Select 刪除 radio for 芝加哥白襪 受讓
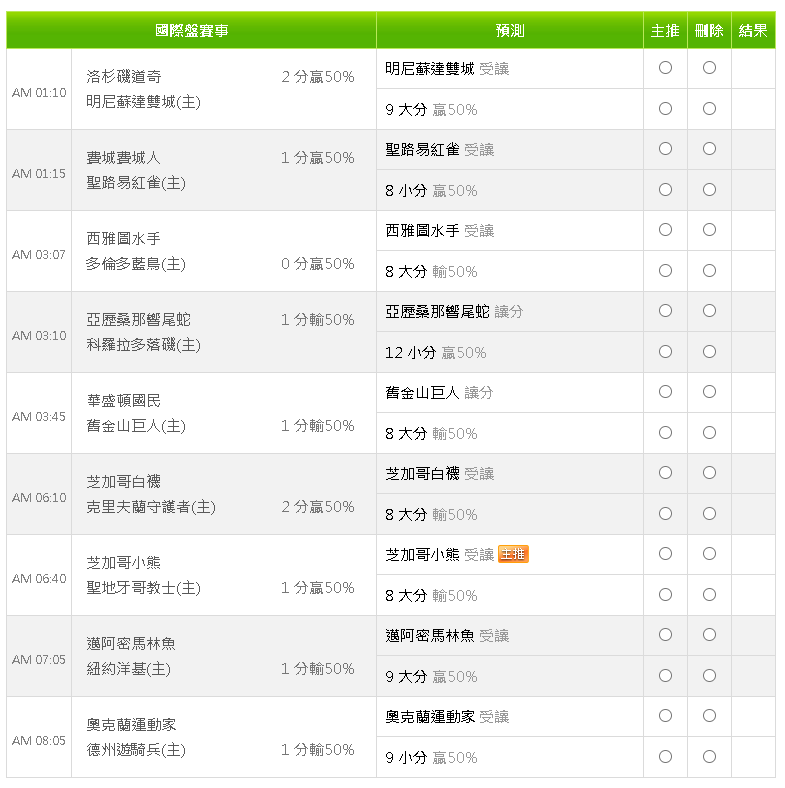 (x=709, y=472)
